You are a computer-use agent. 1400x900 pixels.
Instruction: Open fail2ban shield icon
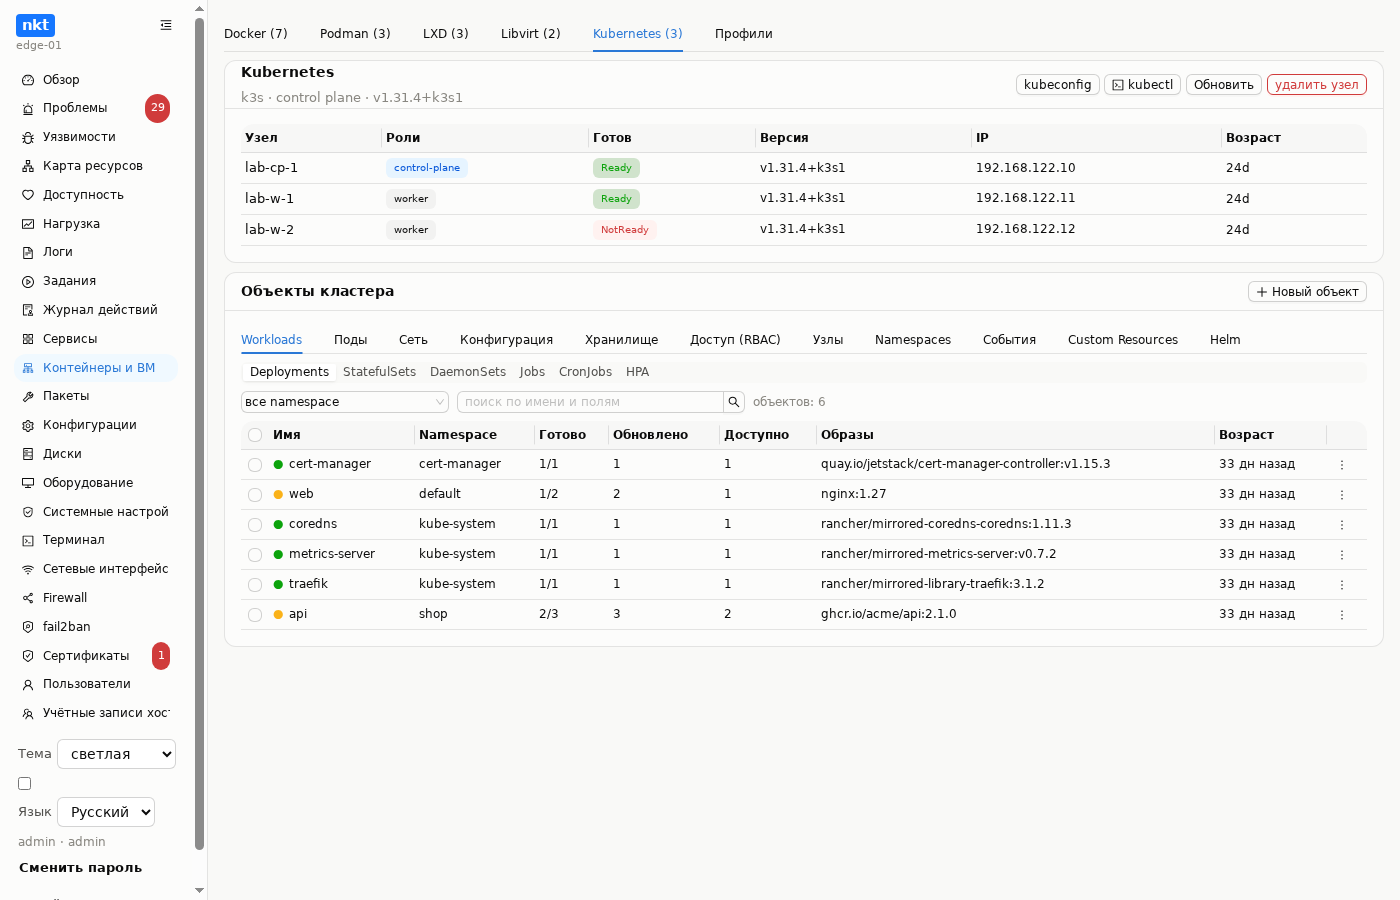(28, 627)
